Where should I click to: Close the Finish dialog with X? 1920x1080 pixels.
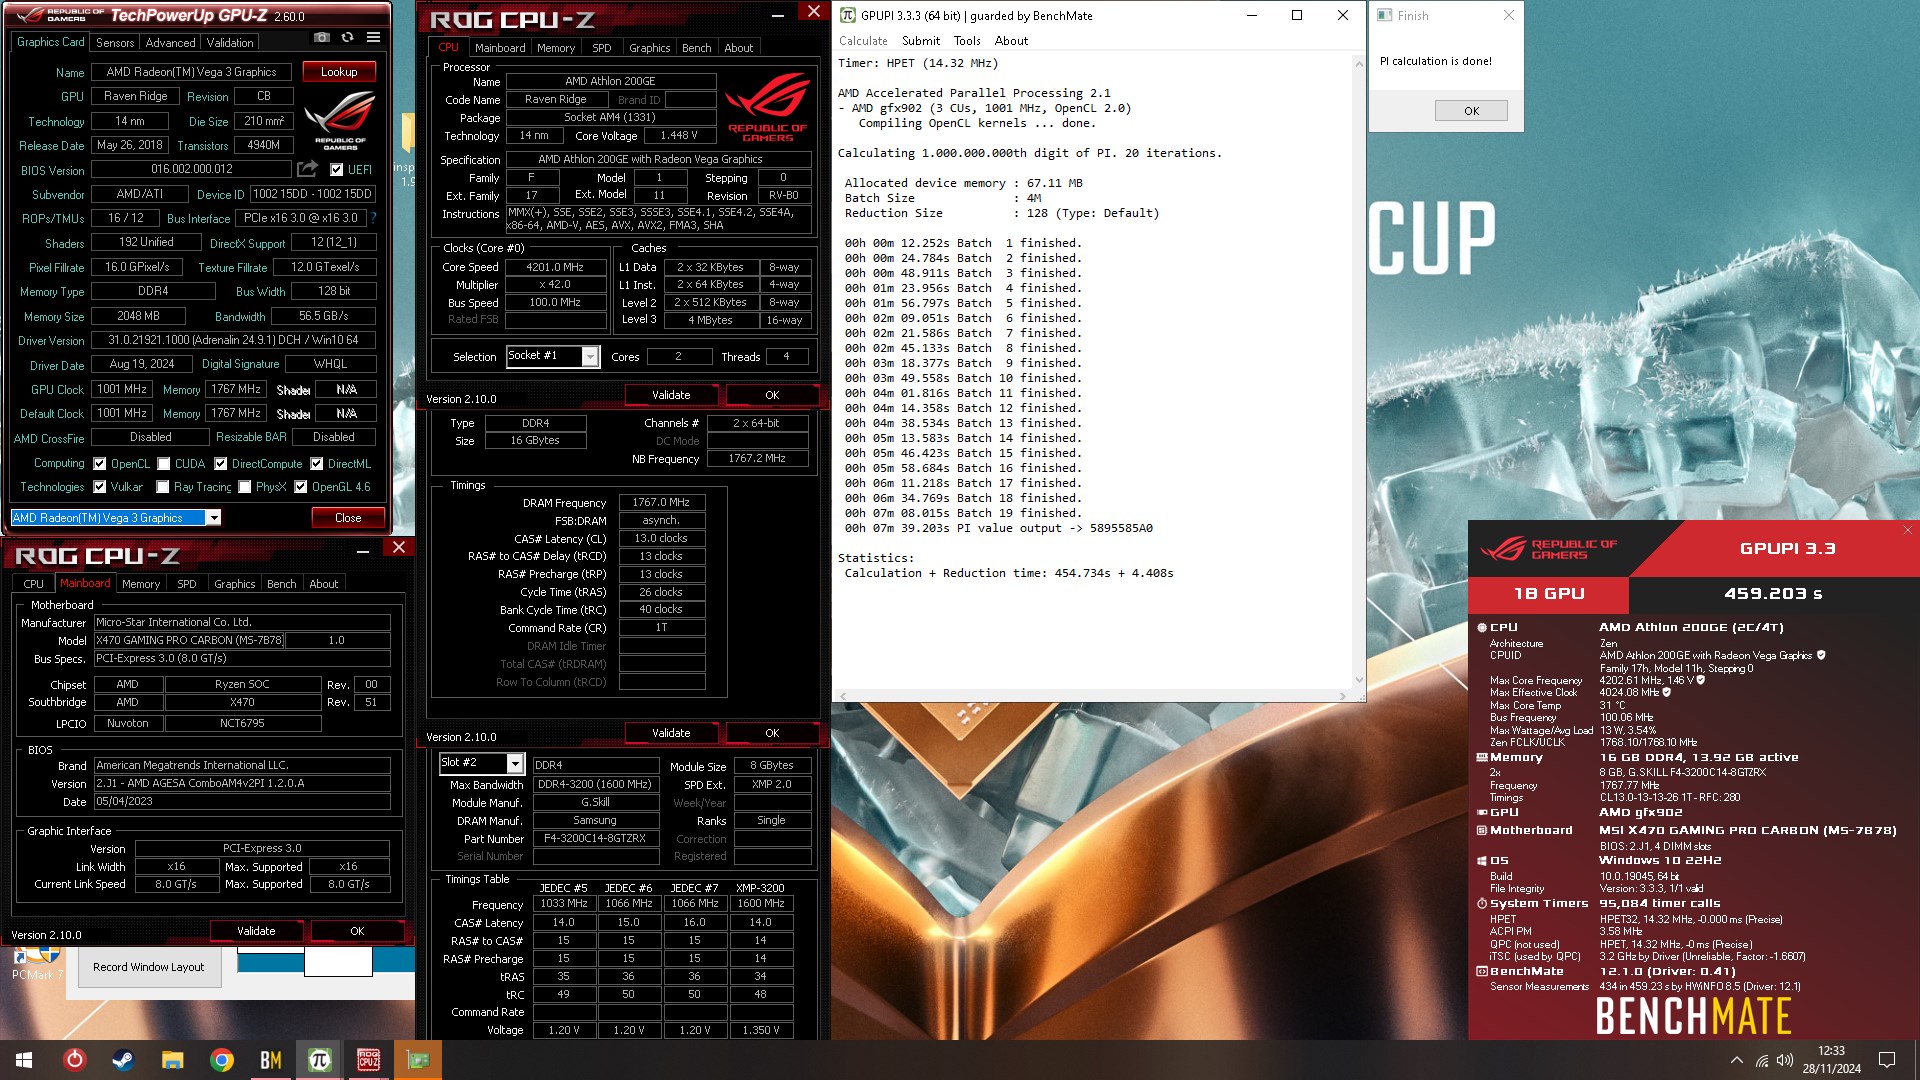(x=1508, y=15)
